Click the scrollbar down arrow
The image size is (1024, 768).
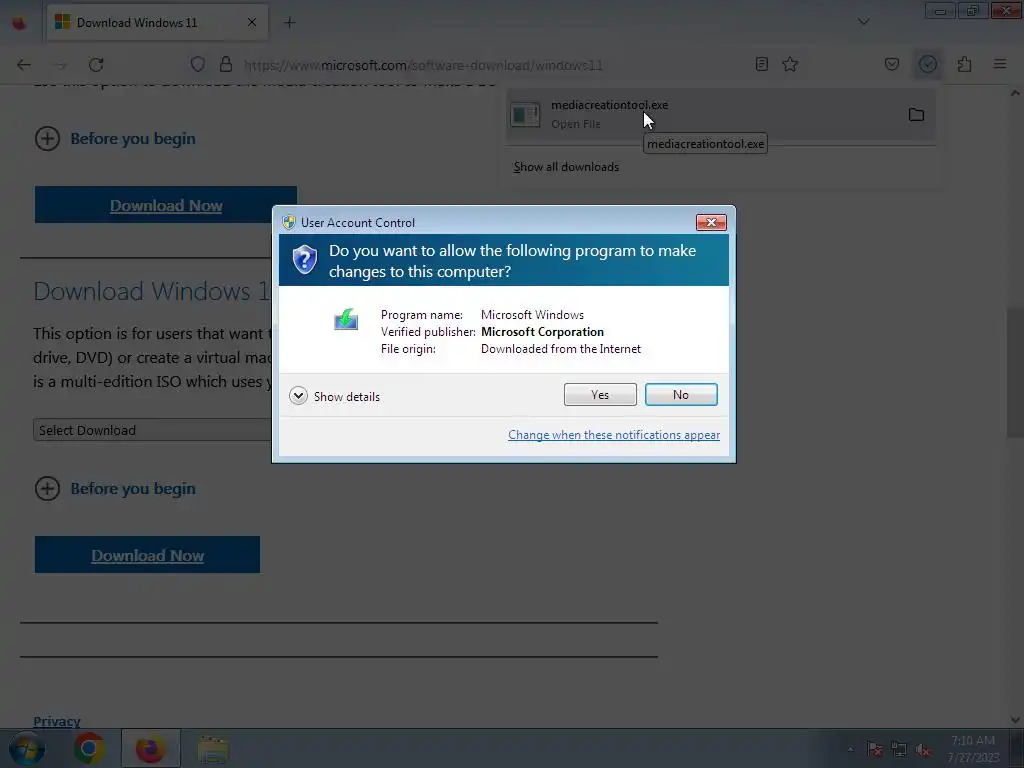point(1015,720)
